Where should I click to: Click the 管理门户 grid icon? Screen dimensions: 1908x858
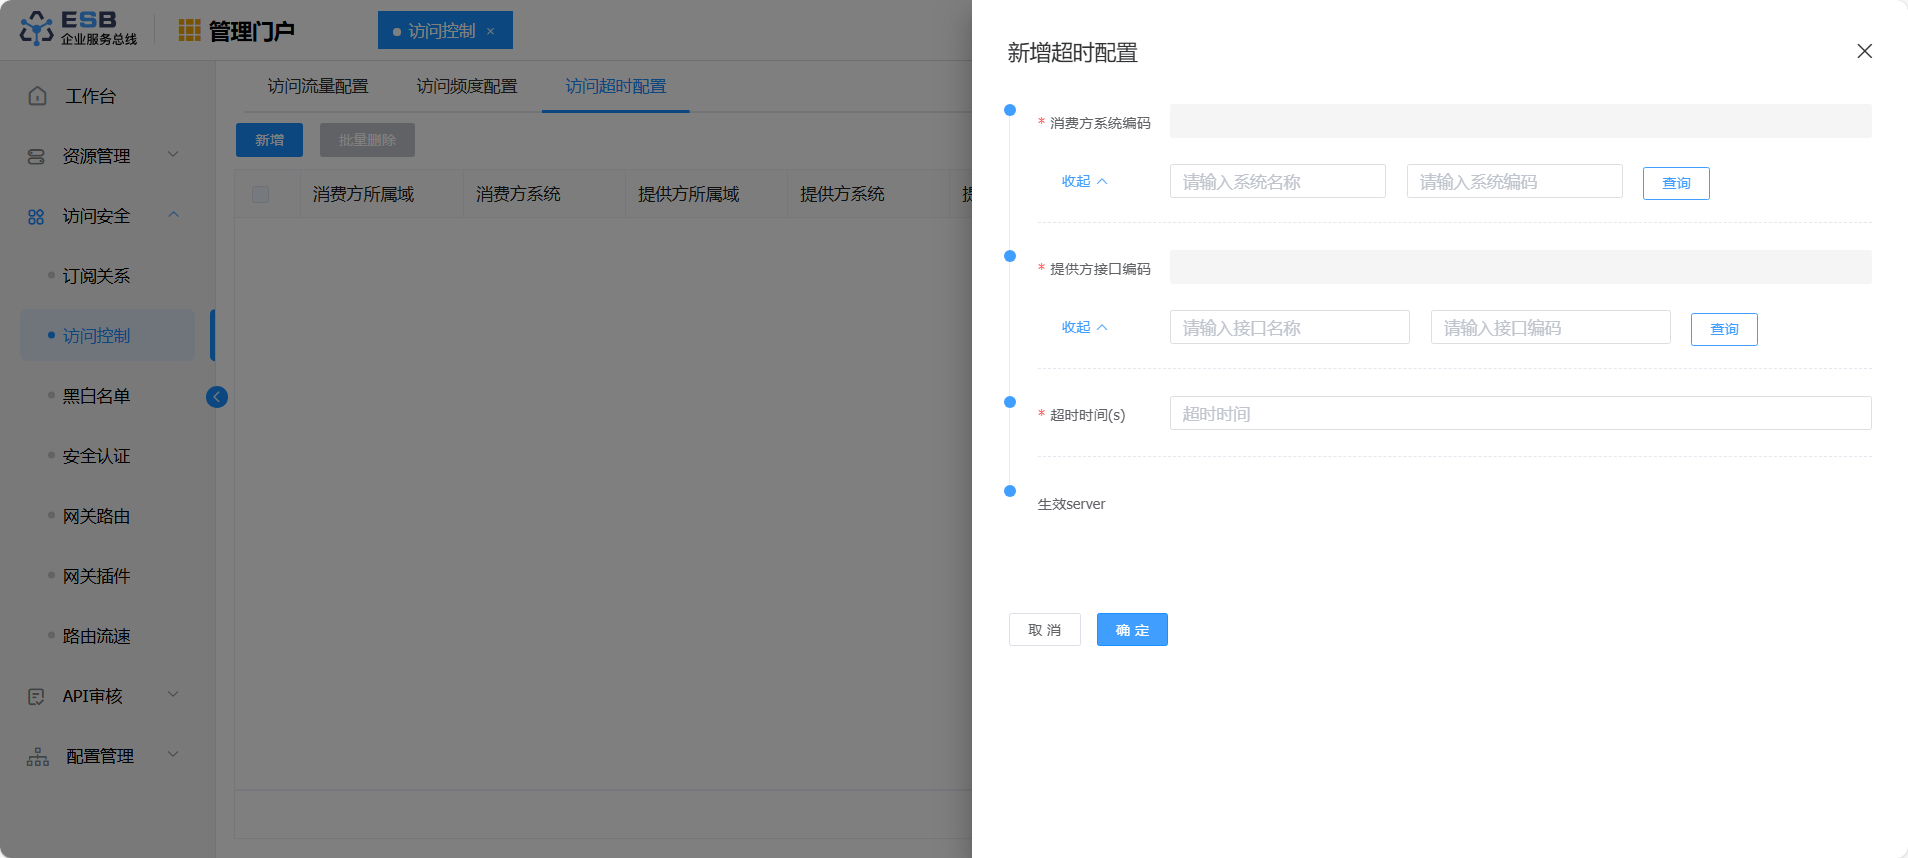189,31
